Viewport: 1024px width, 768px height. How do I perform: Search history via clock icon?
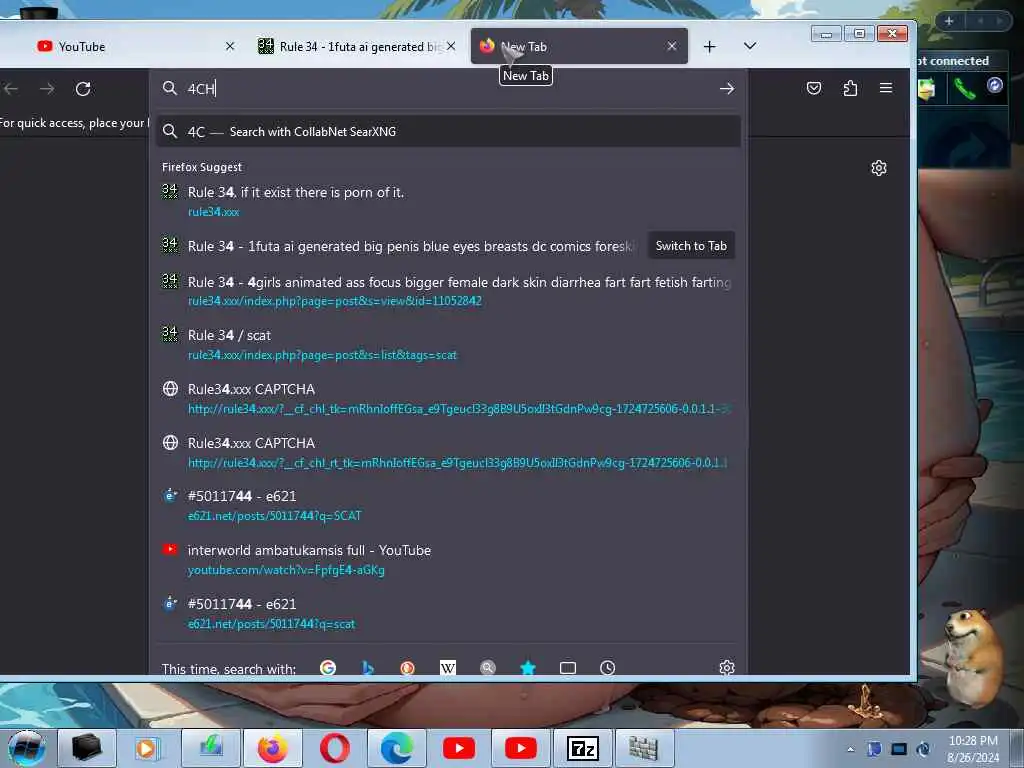pyautogui.click(x=607, y=667)
